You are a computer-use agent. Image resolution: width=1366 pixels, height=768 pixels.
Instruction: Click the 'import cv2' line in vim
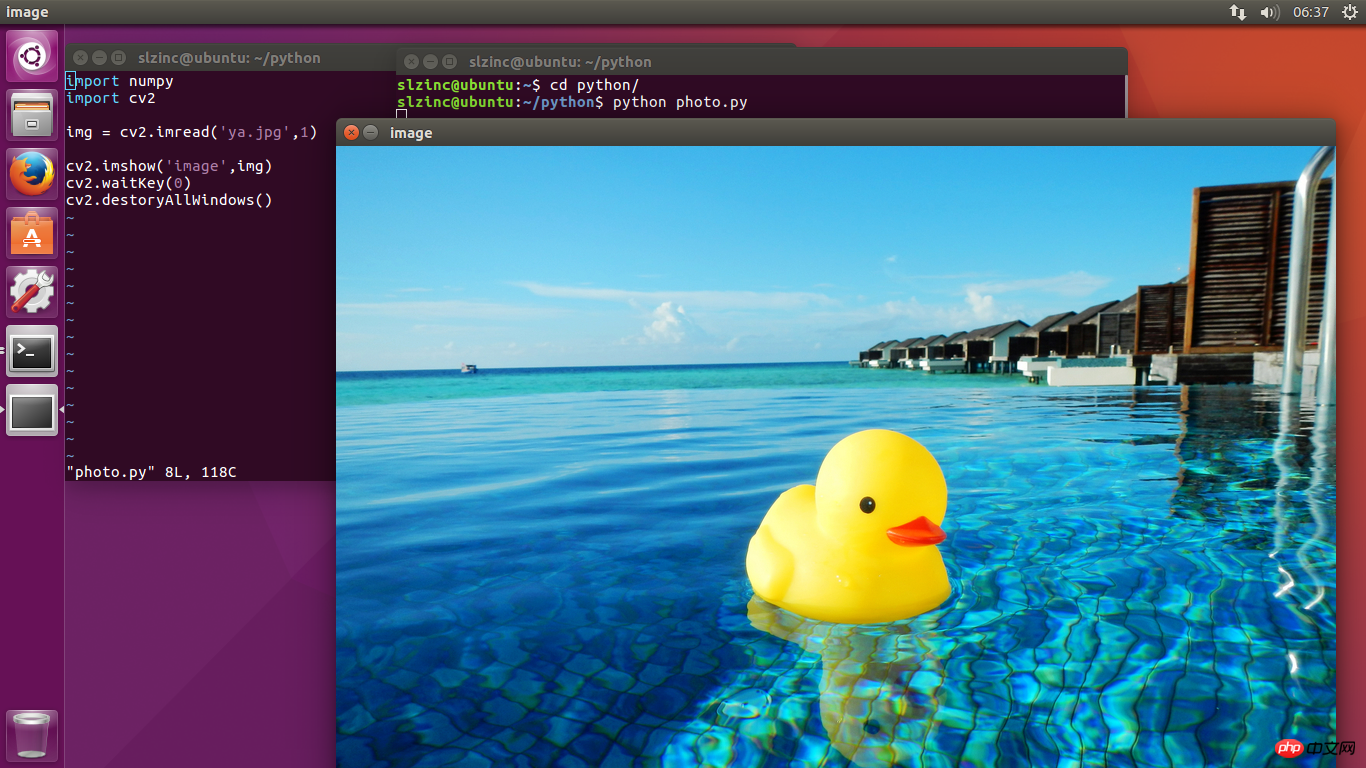[x=111, y=98]
